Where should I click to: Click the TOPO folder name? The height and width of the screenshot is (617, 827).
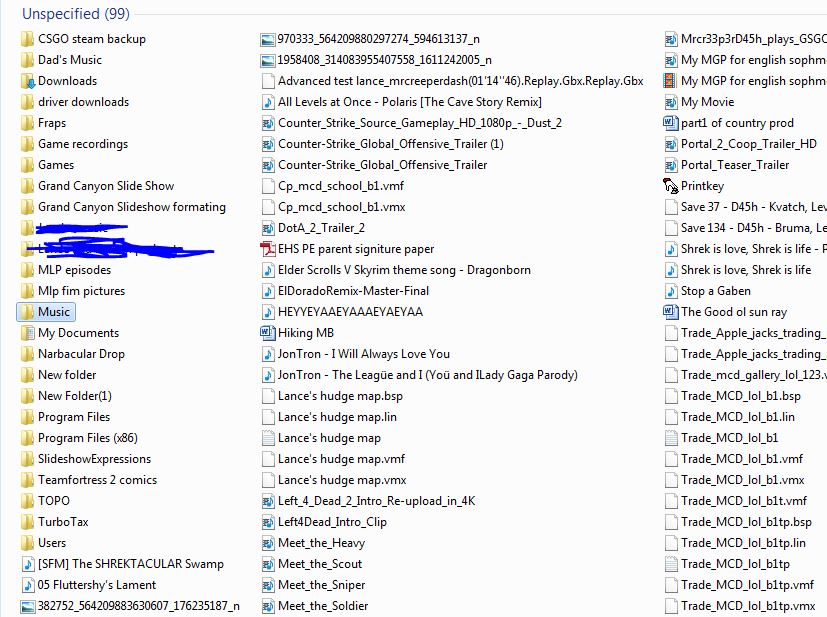click(x=54, y=501)
